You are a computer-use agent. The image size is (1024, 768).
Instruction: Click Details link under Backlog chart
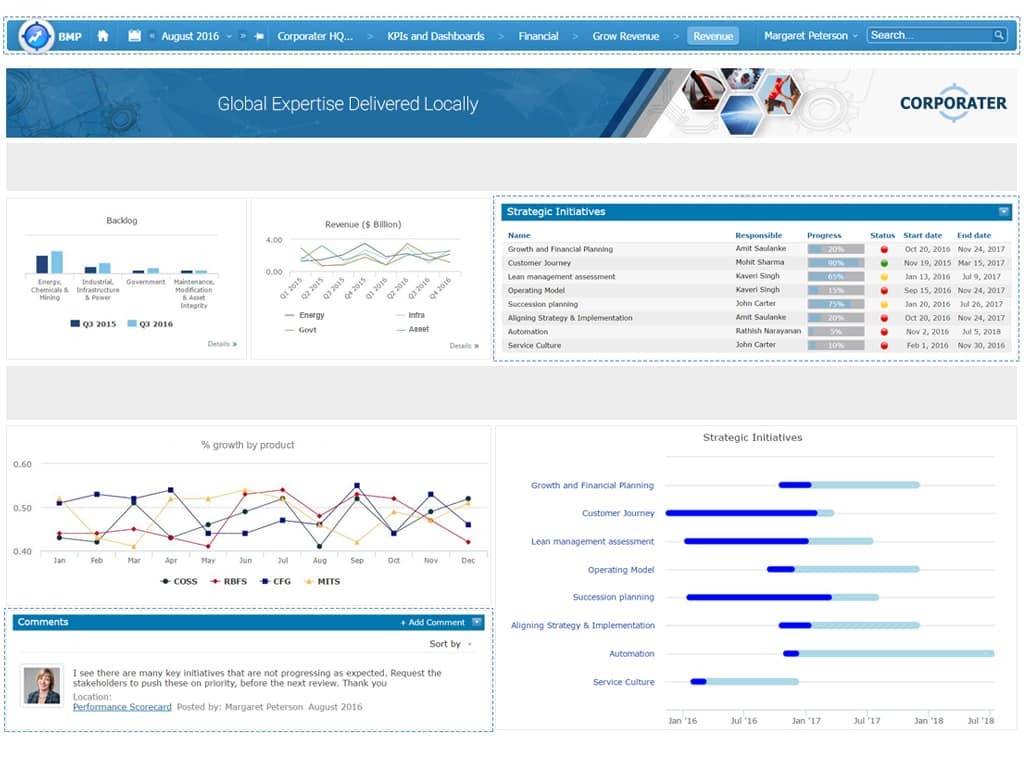coord(222,344)
